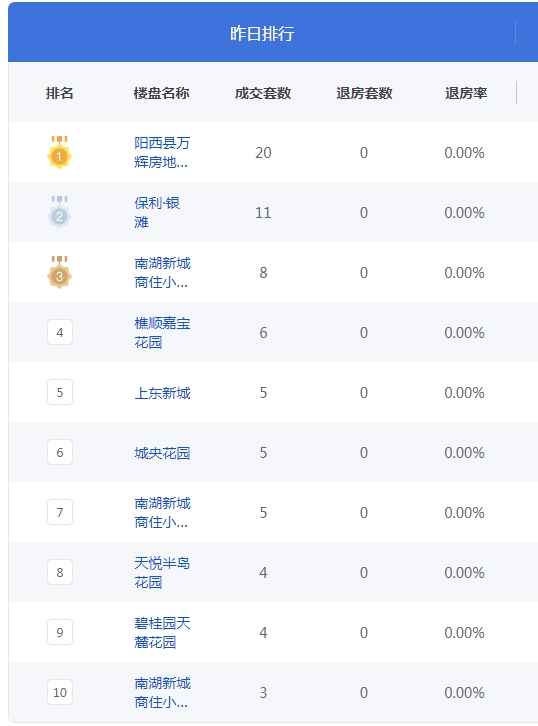Click the 成交套数 column header
Image resolution: width=538 pixels, height=726 pixels.
click(263, 93)
